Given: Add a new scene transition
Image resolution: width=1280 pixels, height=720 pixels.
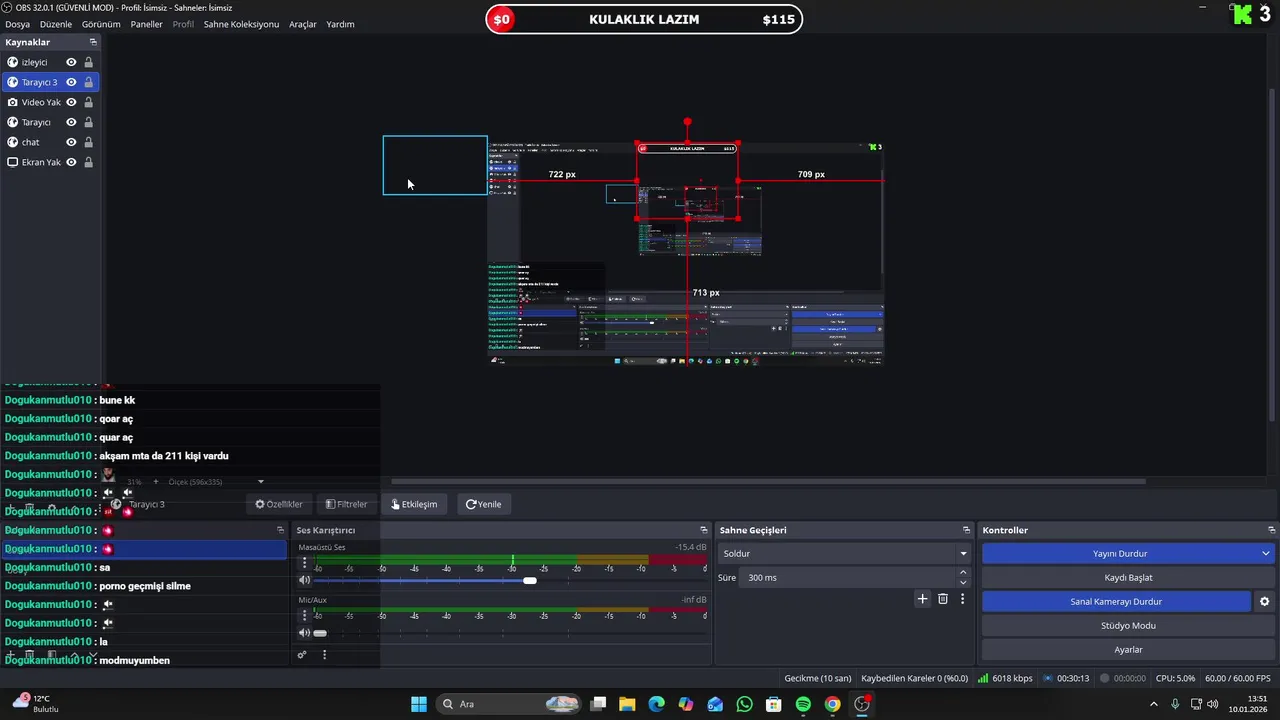Looking at the screenshot, I should pyautogui.click(x=922, y=599).
